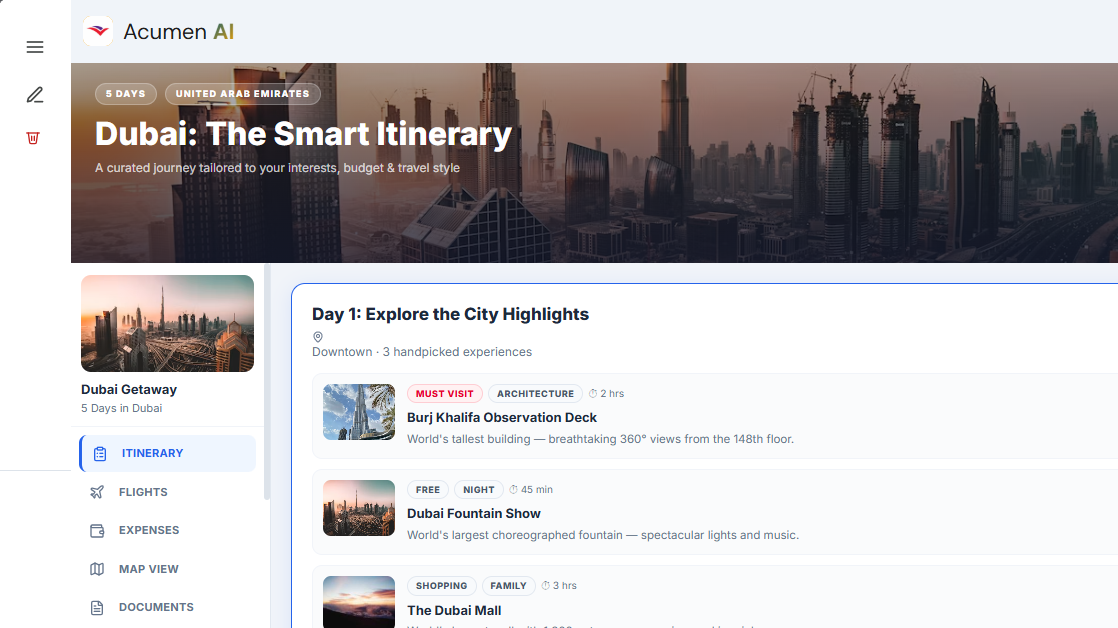The width and height of the screenshot is (1118, 628).
Task: Click the Burj Khalifa thumbnail image
Action: [359, 412]
